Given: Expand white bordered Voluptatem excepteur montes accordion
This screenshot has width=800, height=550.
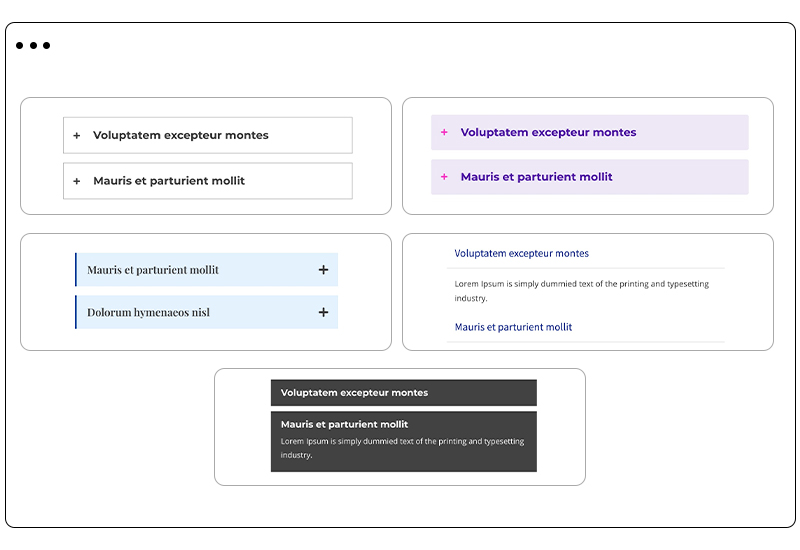Looking at the screenshot, I should (181, 136).
